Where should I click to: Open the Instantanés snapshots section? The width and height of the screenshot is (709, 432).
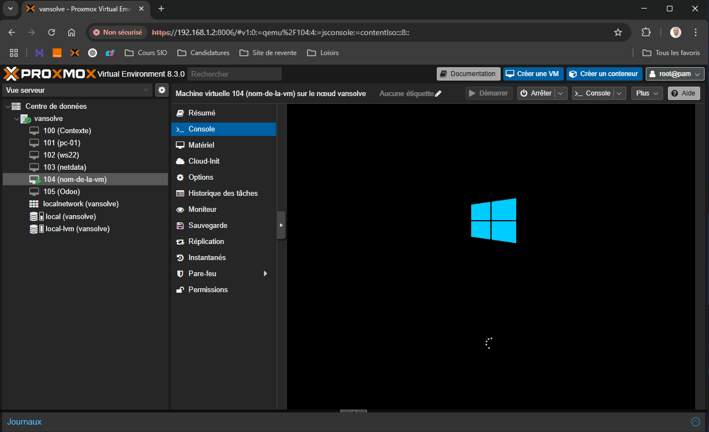(x=223, y=258)
